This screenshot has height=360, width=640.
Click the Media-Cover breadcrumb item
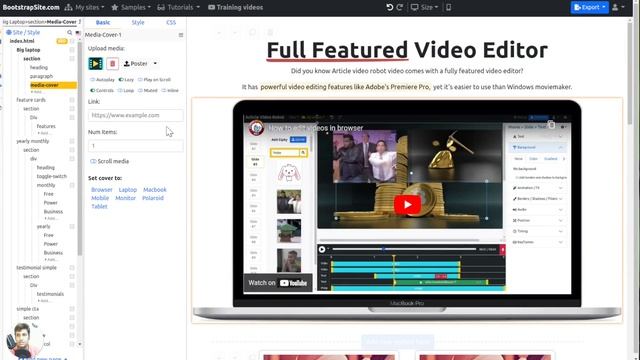[62, 22]
